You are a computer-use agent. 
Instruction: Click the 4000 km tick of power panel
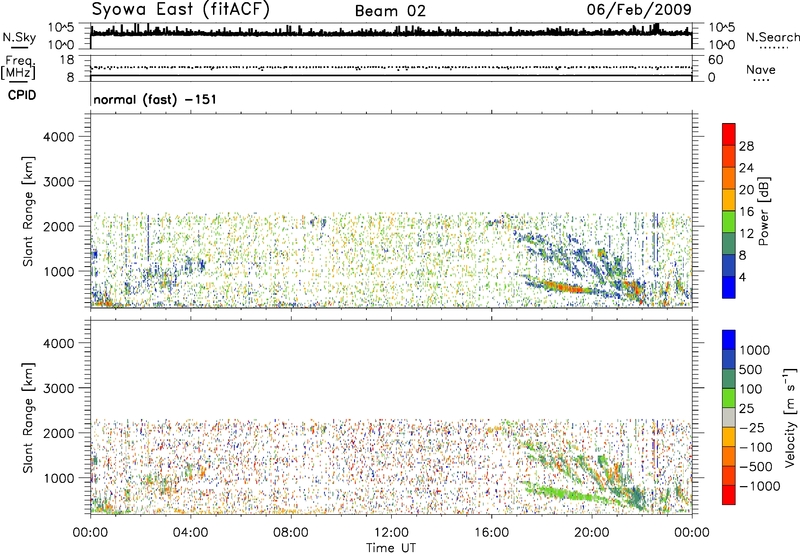click(x=59, y=137)
